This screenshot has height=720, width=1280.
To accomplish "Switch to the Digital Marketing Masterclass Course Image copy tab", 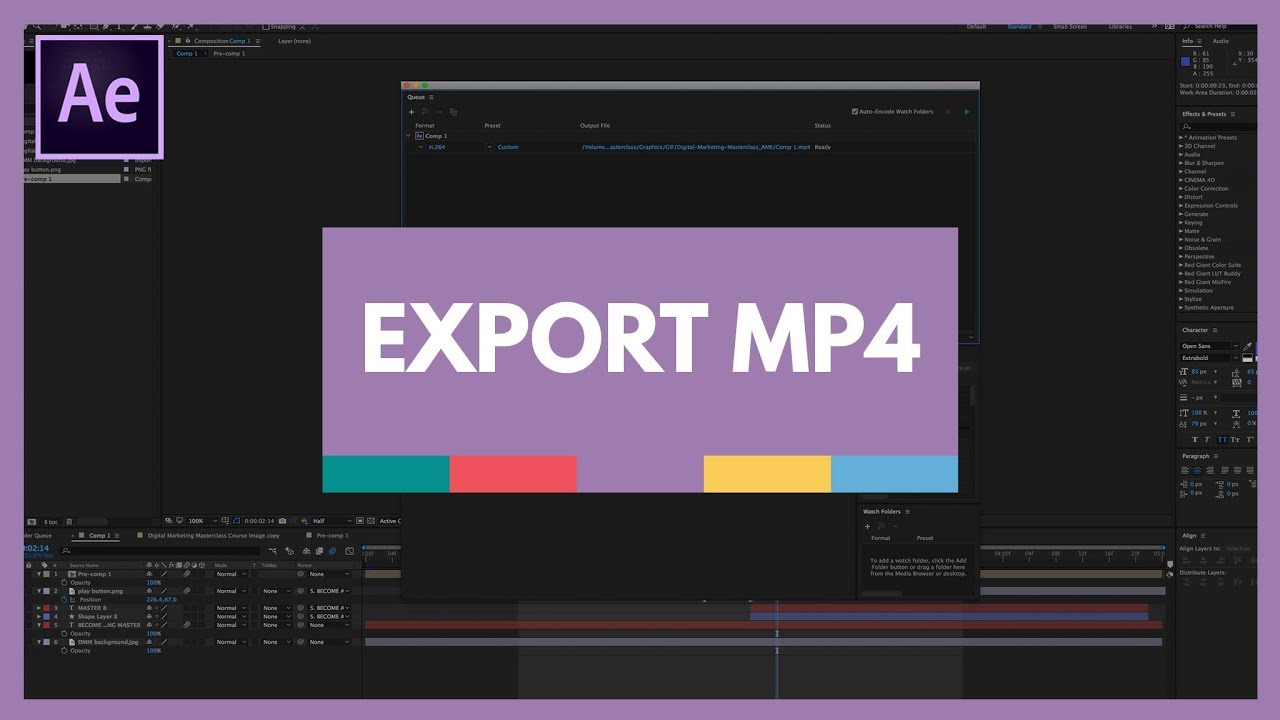I will point(214,535).
